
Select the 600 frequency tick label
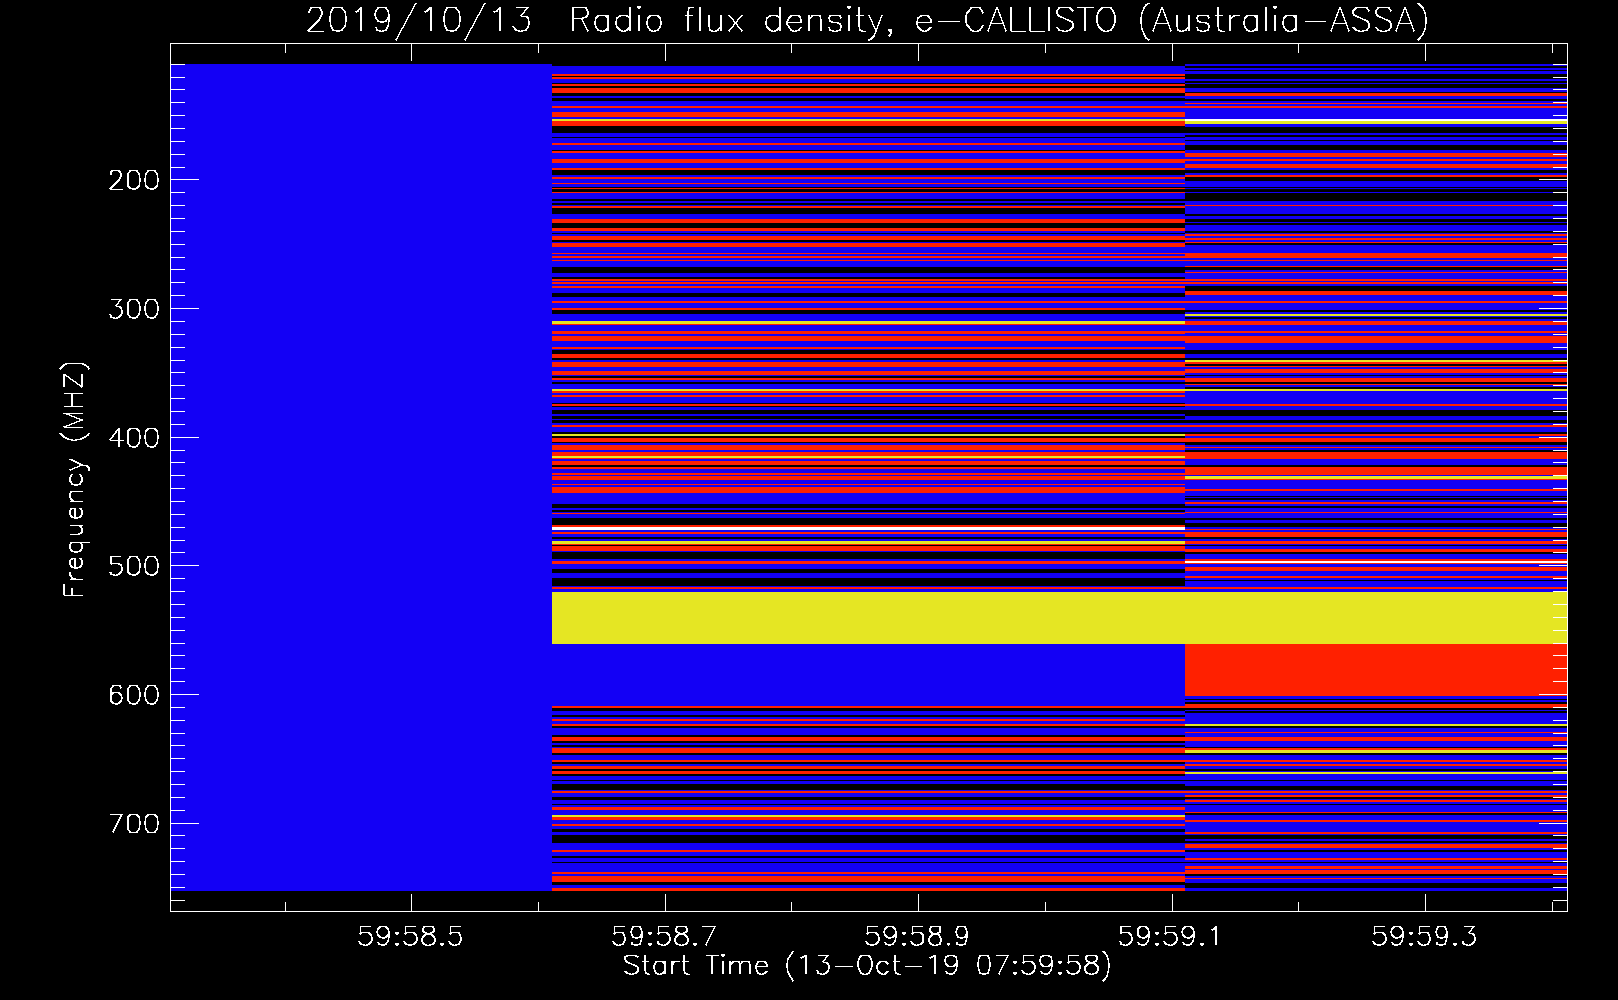coord(134,695)
